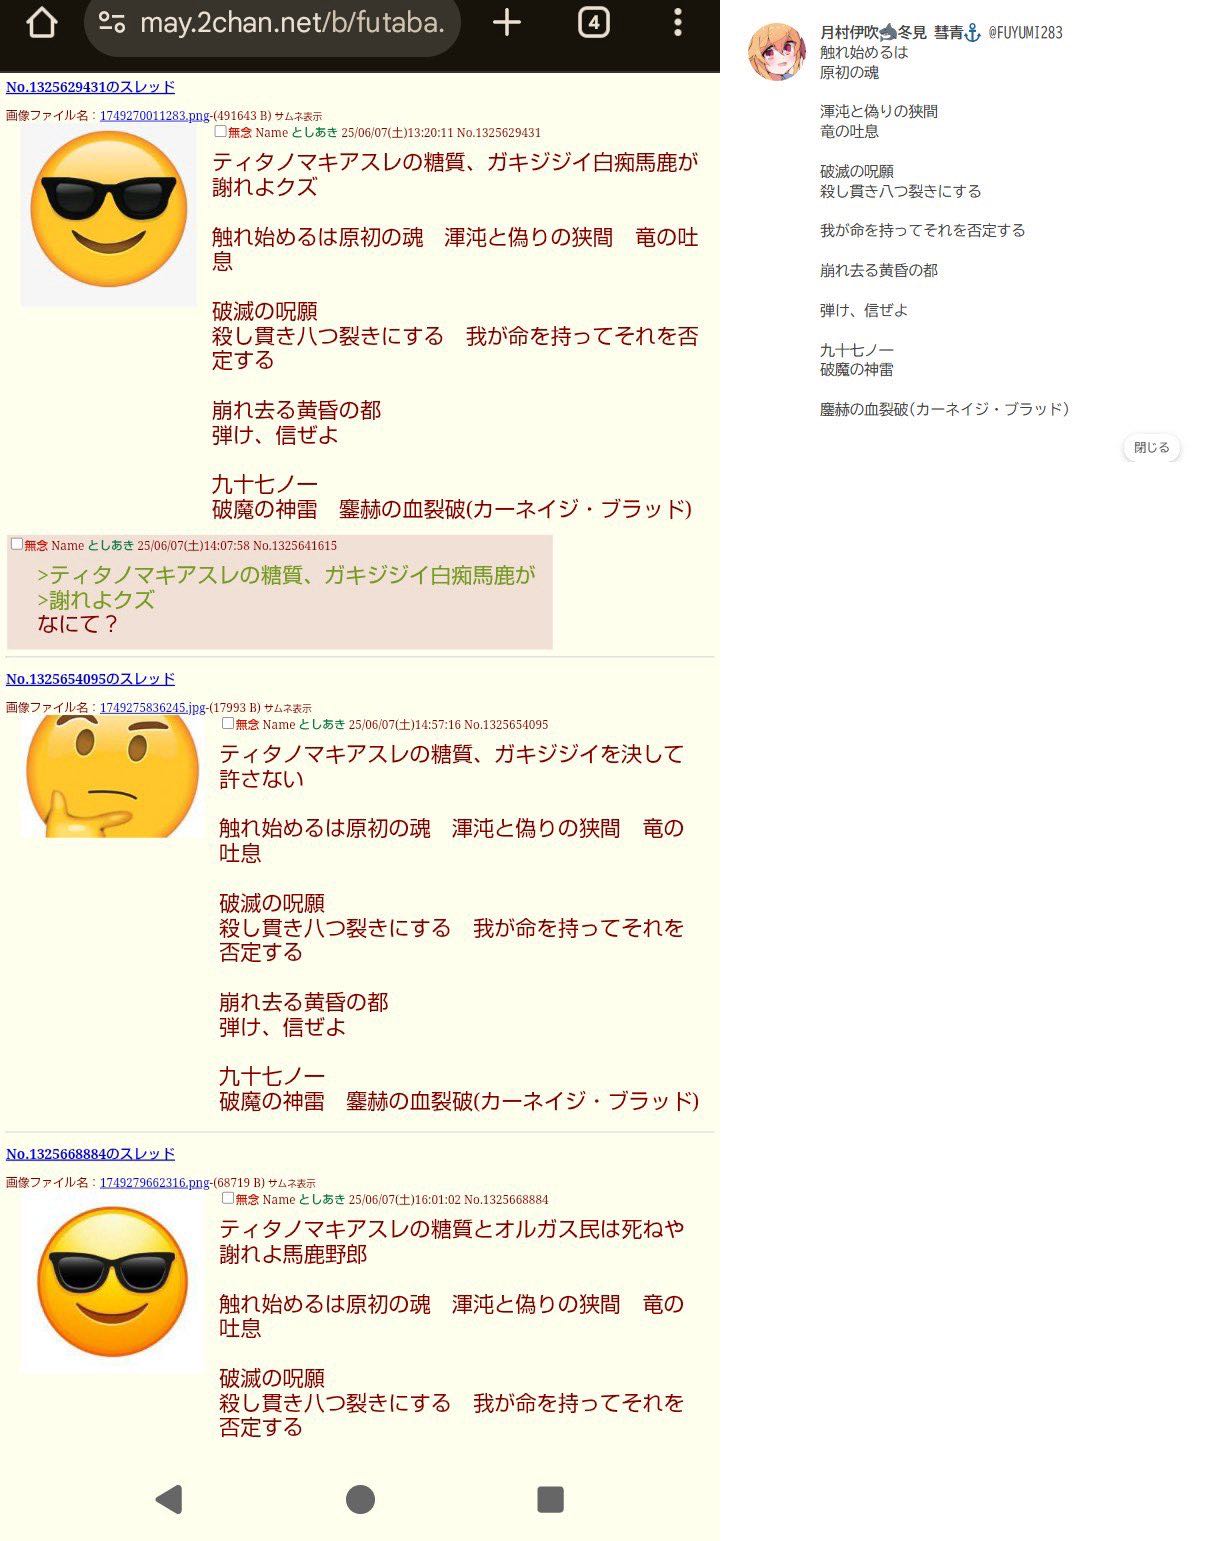Open image file 1749275836245.jpg link
The height and width of the screenshot is (1541, 1229).
click(152, 708)
